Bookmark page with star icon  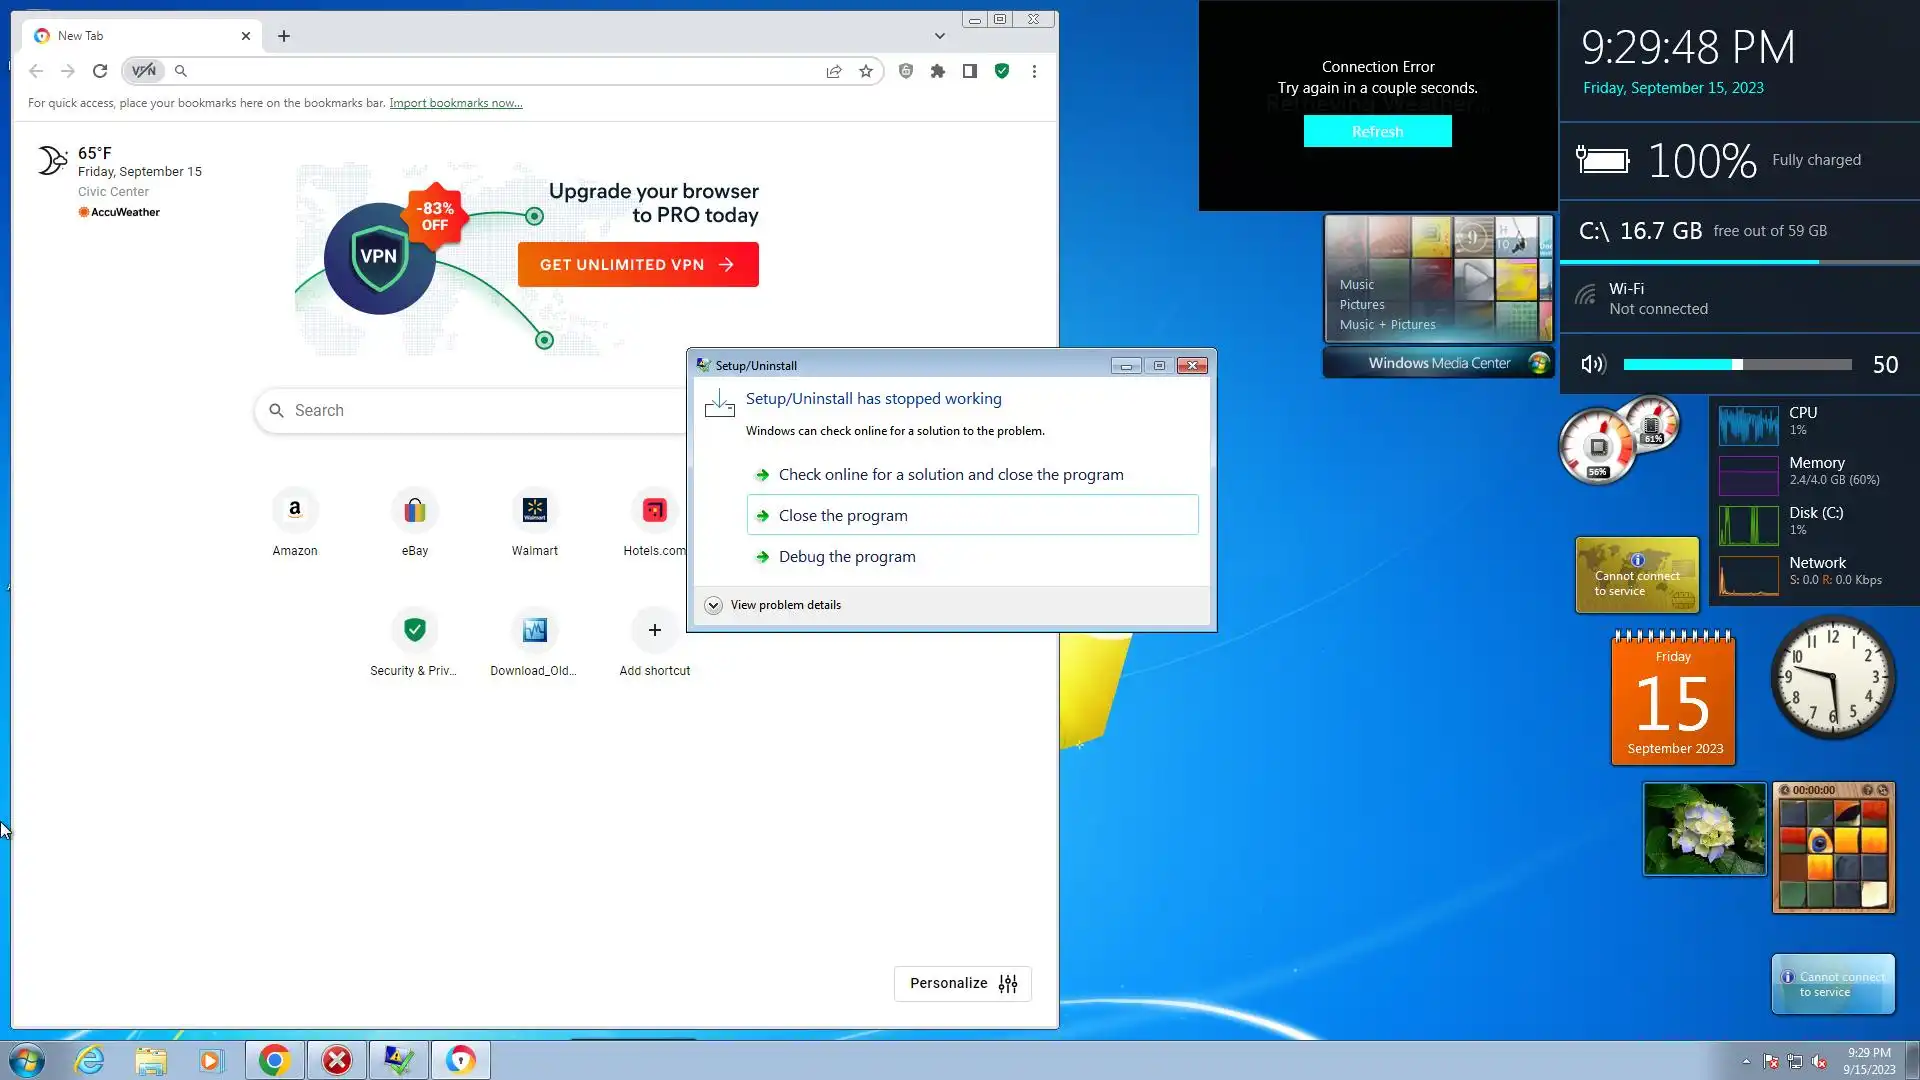click(x=866, y=71)
